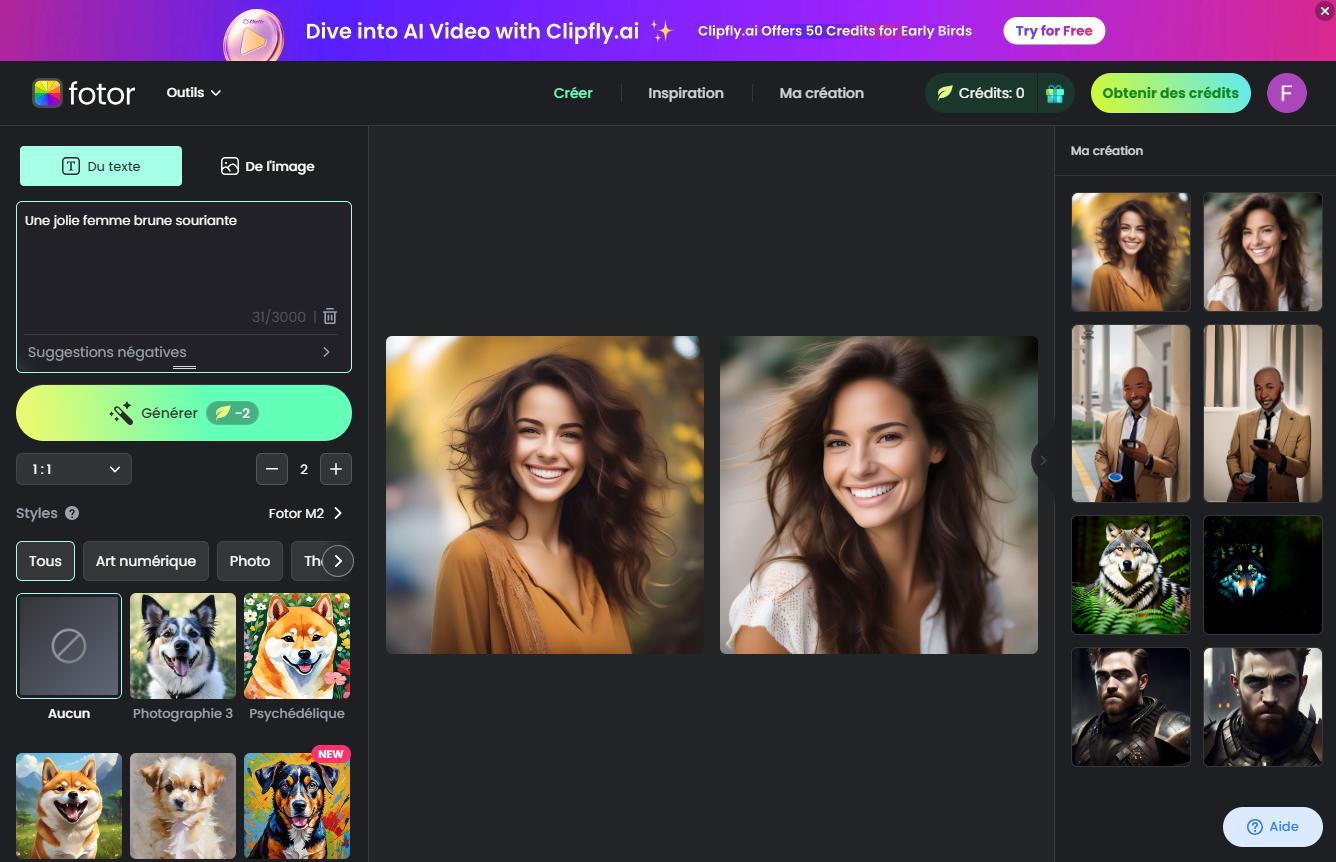The image size is (1336, 862).
Task: Decrease image count with the minus icon
Action: [272, 468]
